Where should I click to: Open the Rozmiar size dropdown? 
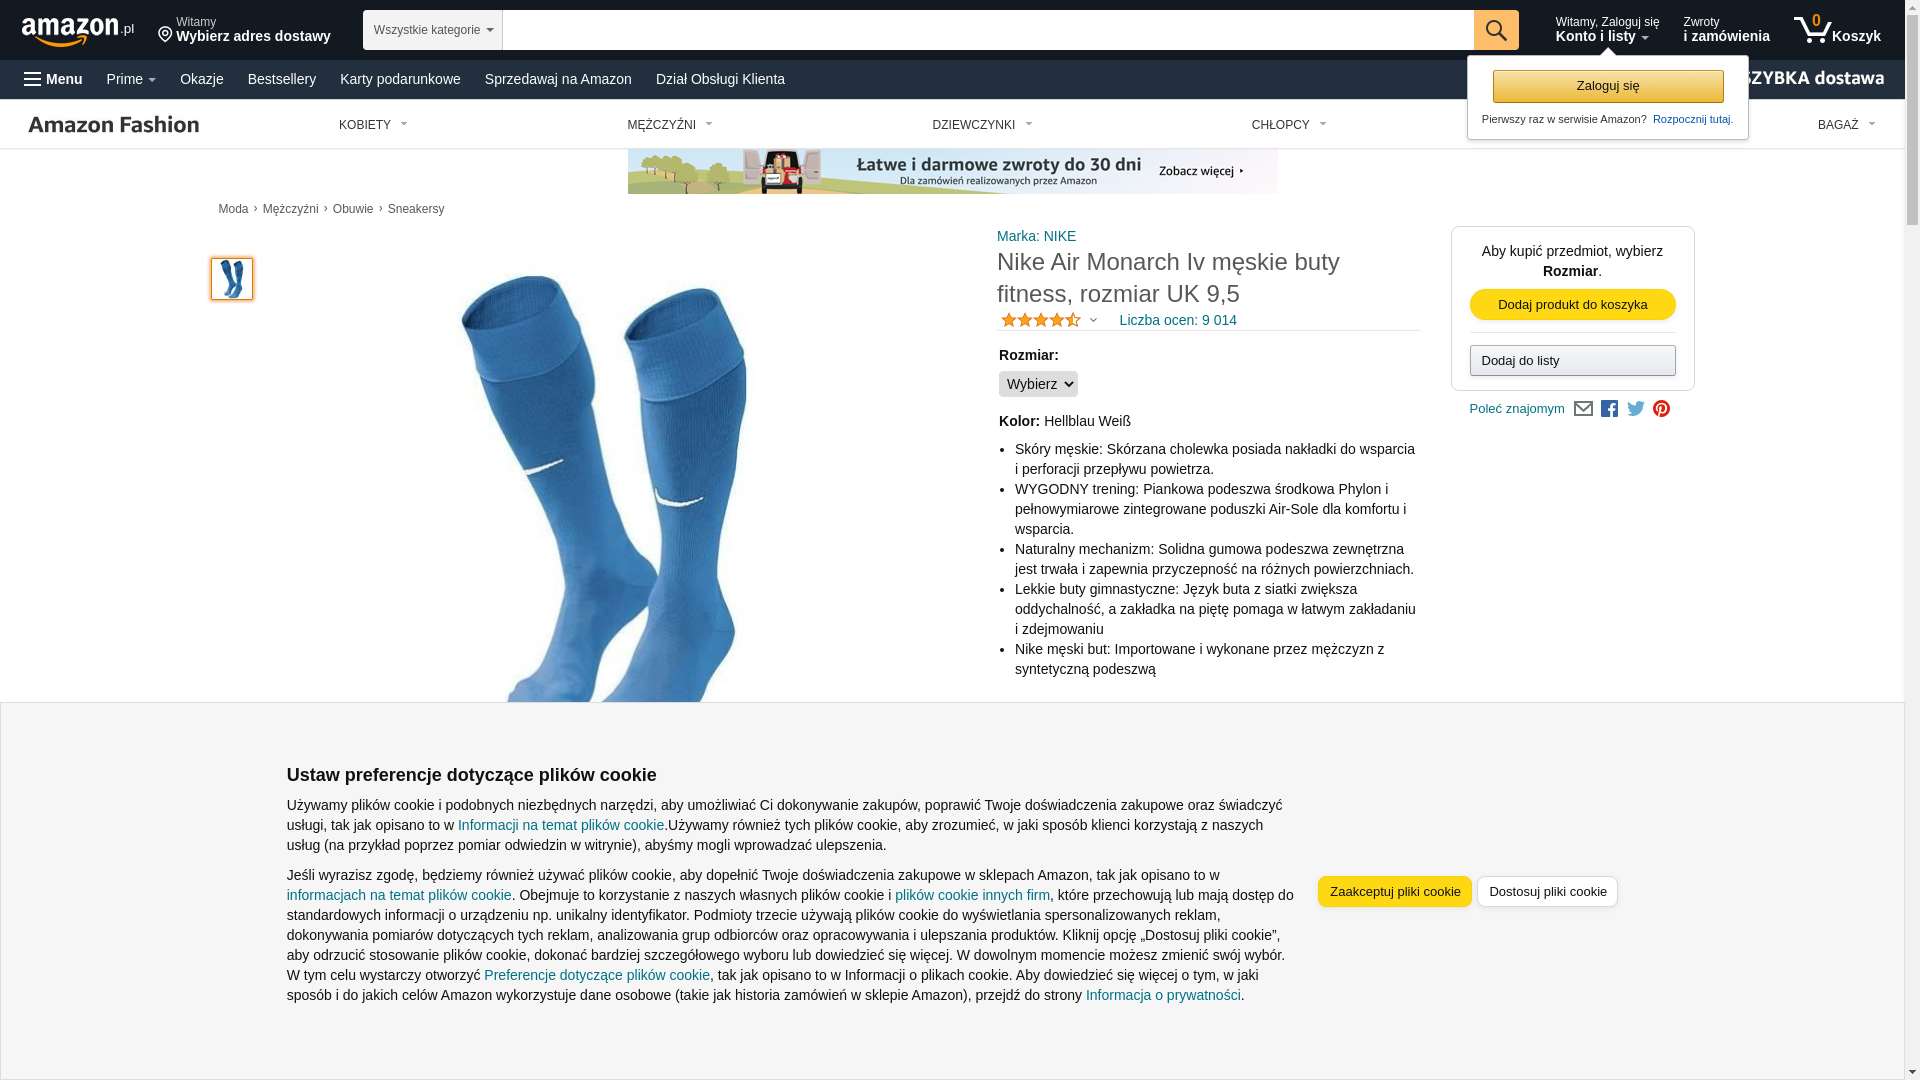click(1038, 384)
